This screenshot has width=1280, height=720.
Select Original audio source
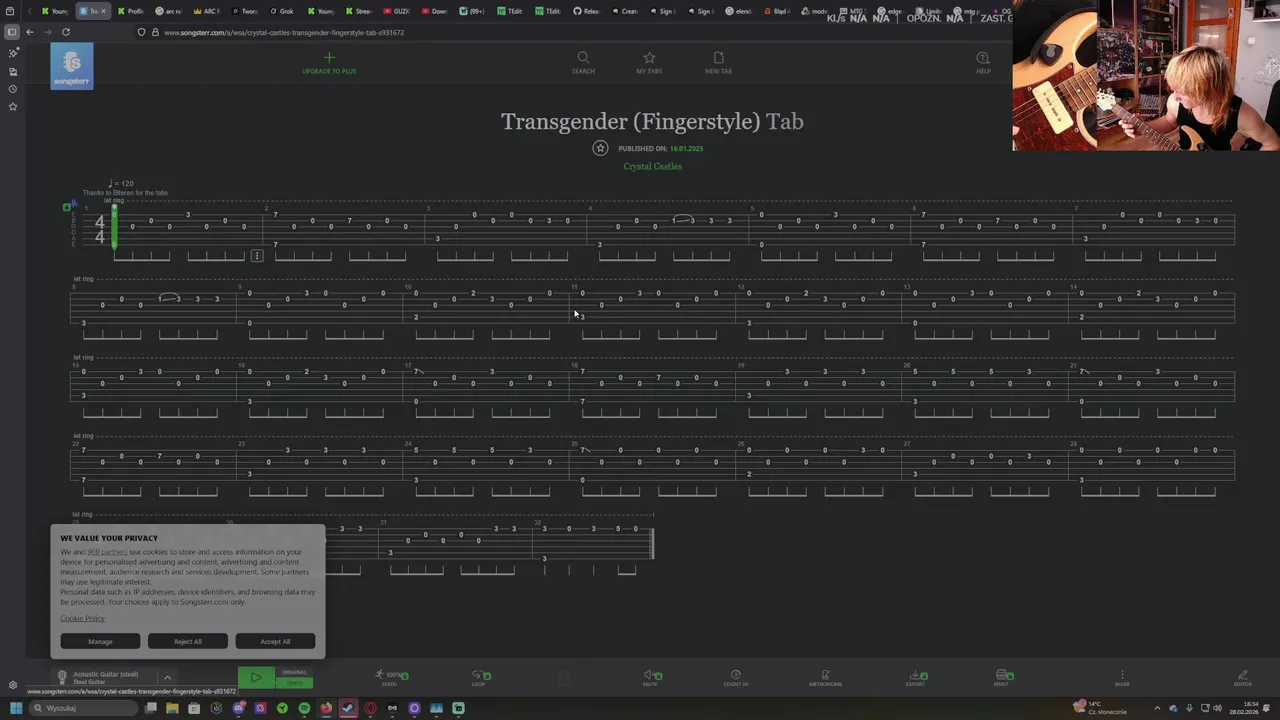tap(294, 672)
